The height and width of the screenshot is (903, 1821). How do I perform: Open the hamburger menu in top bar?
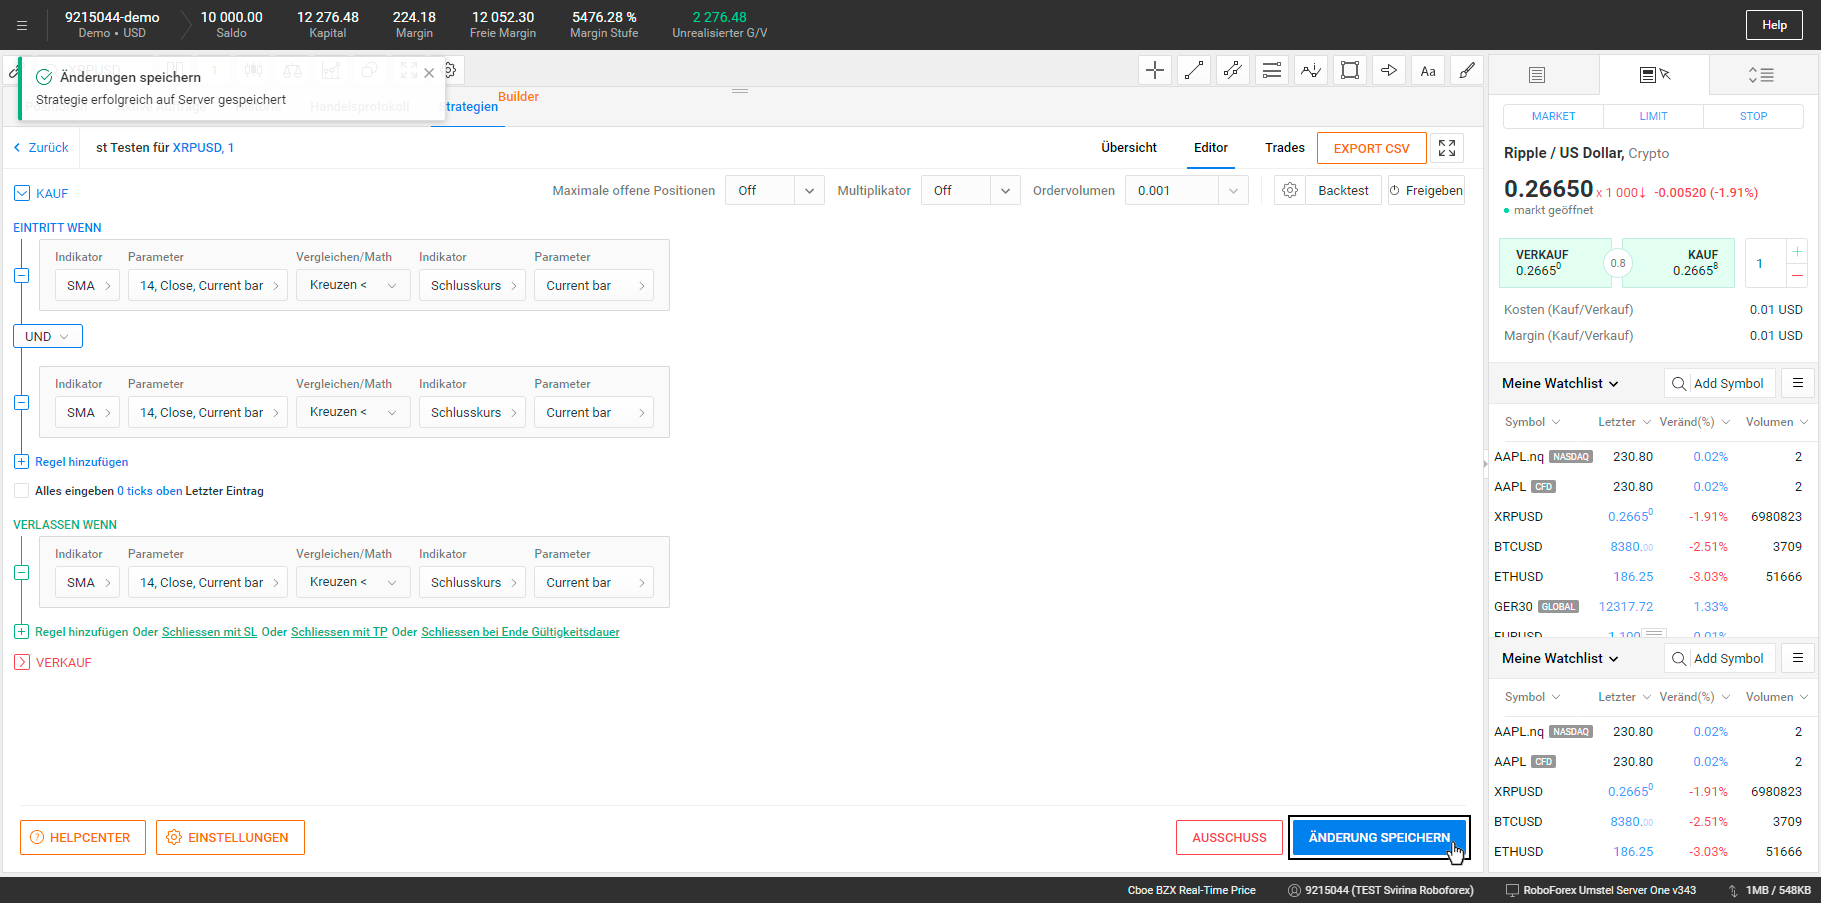coord(22,25)
